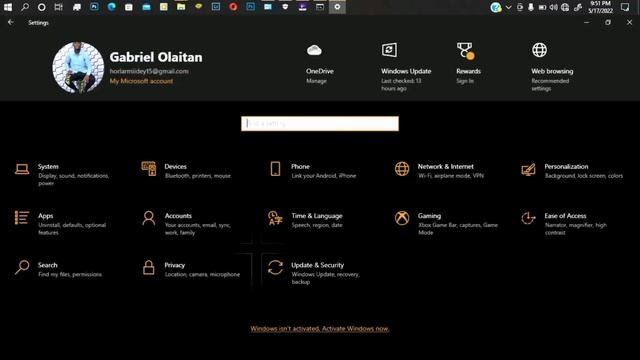Open Accounts settings
The width and height of the screenshot is (640, 360).
tap(188, 223)
